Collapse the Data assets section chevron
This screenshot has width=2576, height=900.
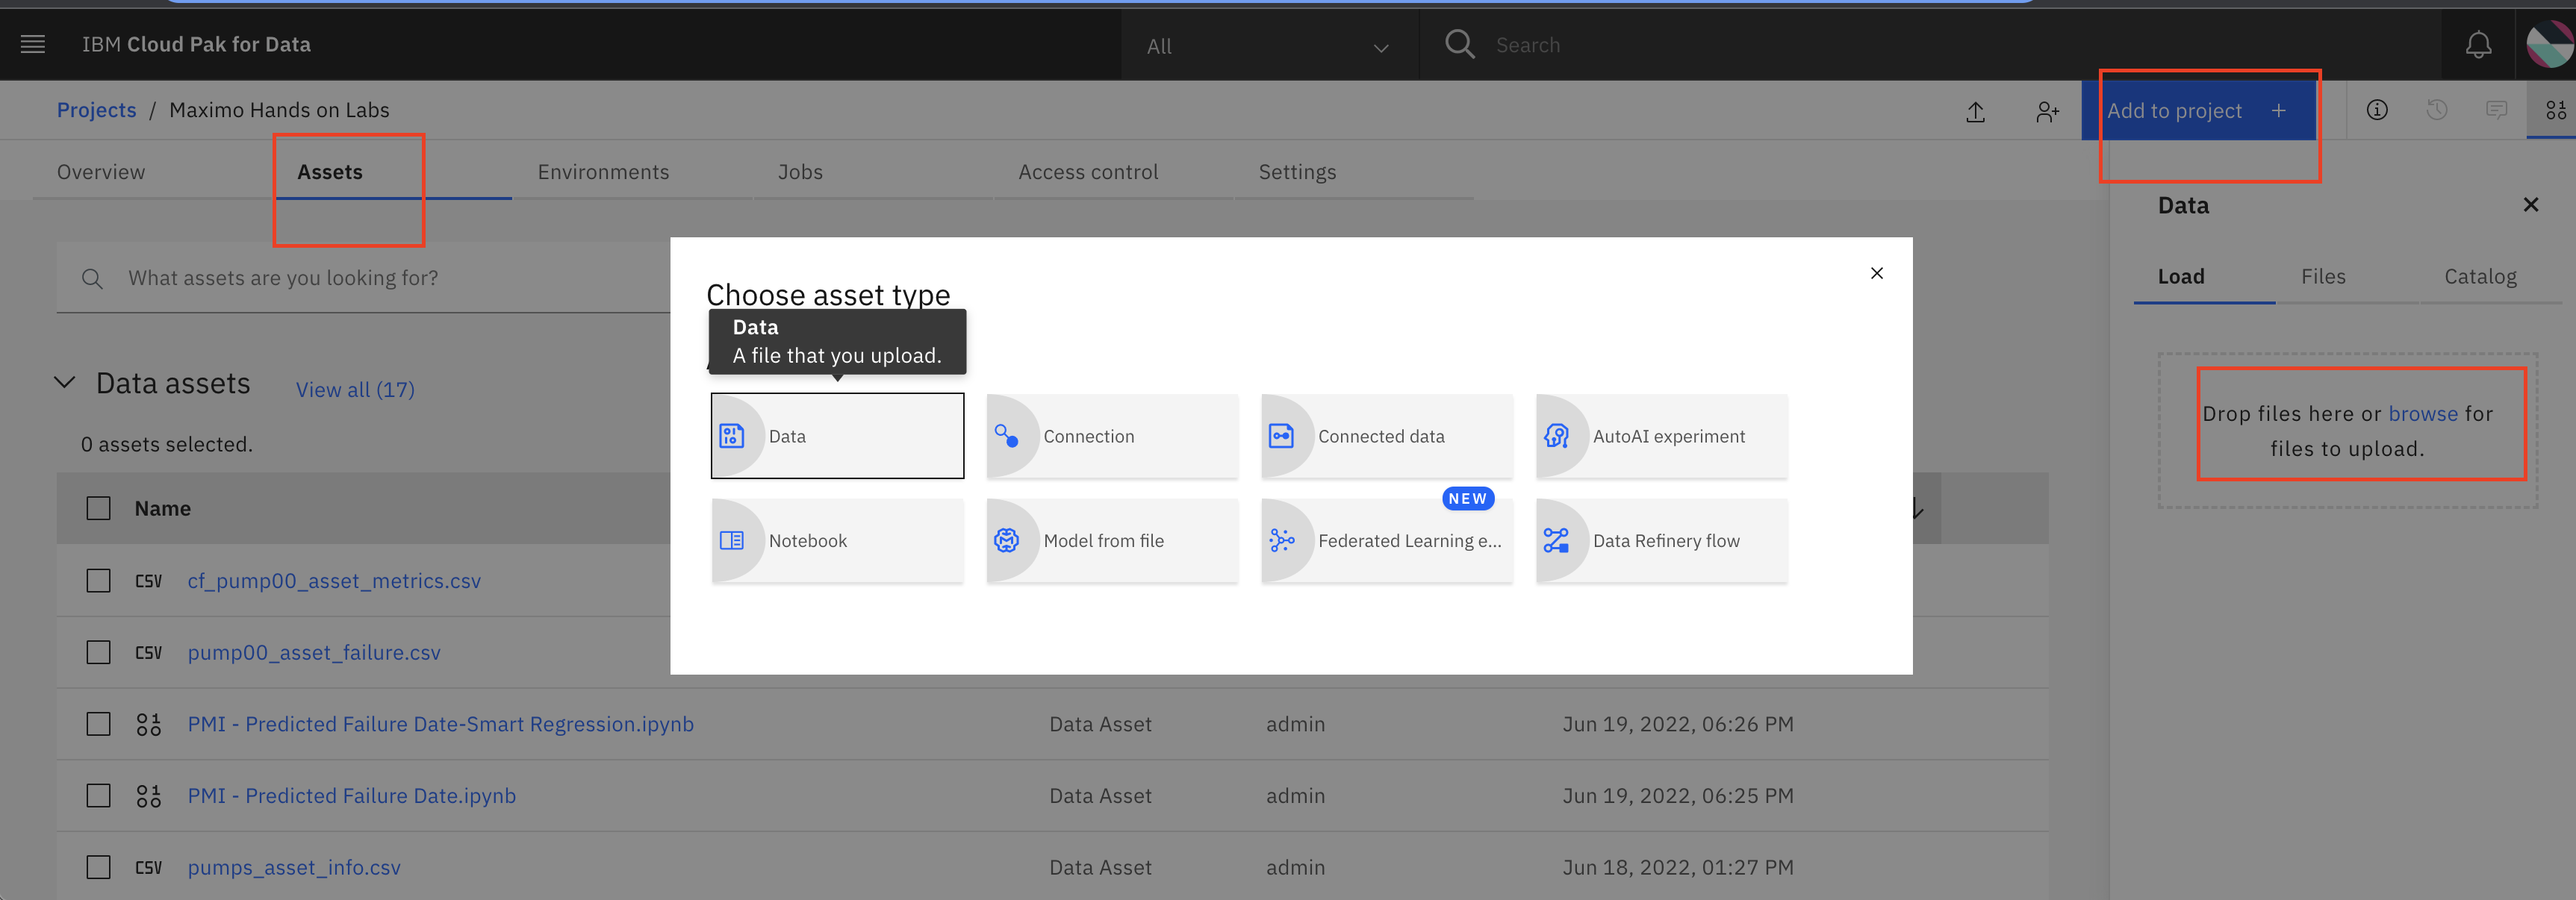[x=64, y=383]
